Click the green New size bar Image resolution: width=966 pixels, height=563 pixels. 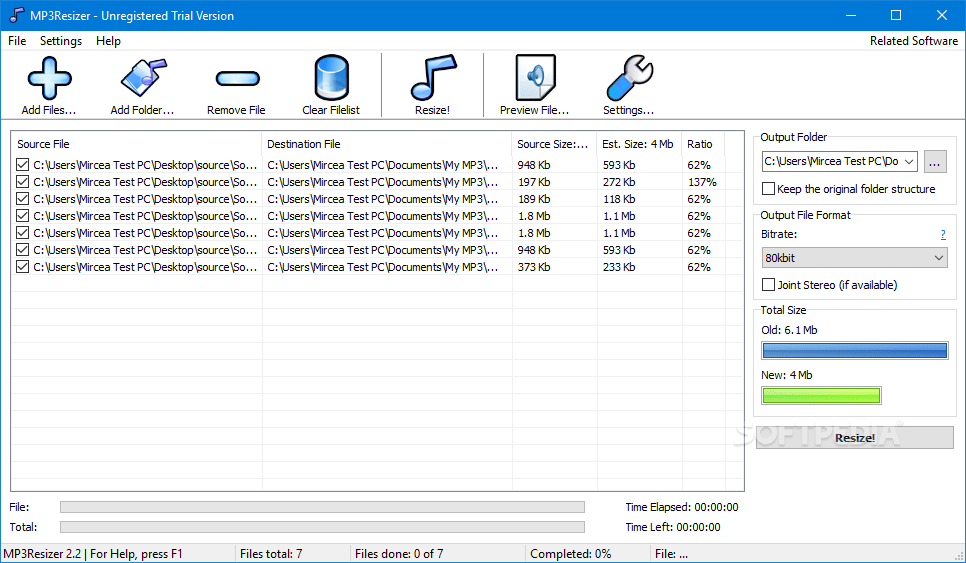(821, 395)
